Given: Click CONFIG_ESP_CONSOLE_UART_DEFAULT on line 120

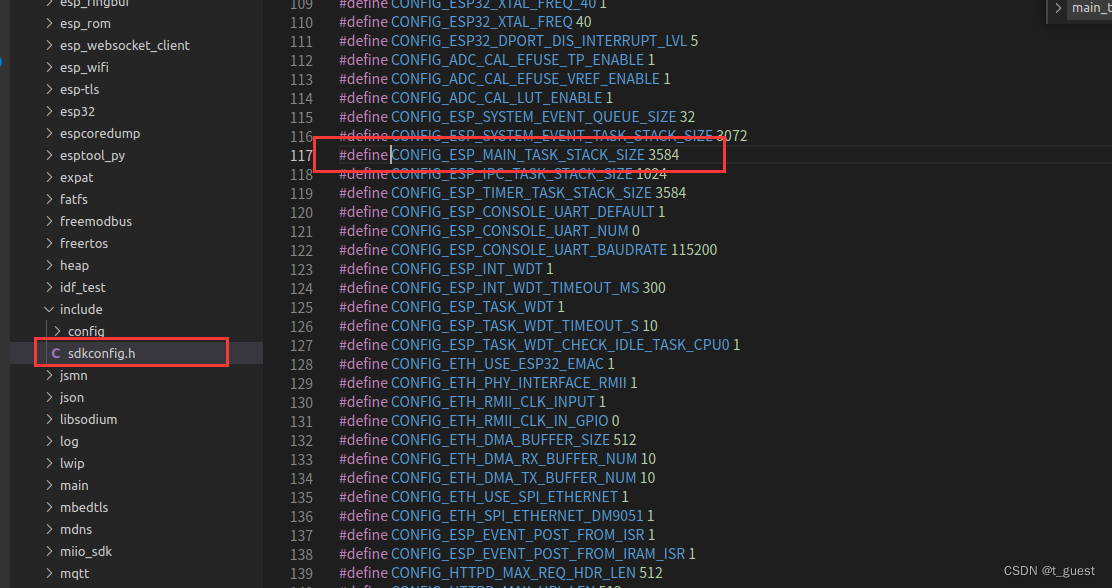Looking at the screenshot, I should coord(523,212).
